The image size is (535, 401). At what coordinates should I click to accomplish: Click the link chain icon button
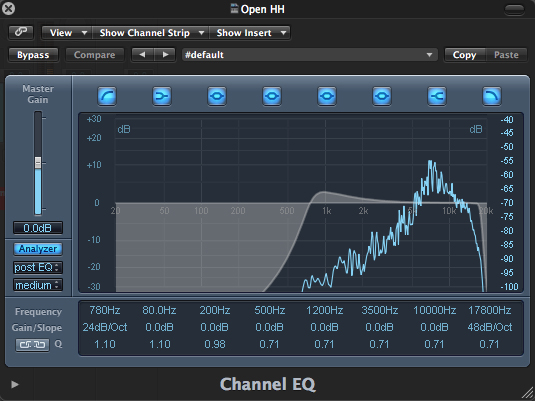(21, 32)
